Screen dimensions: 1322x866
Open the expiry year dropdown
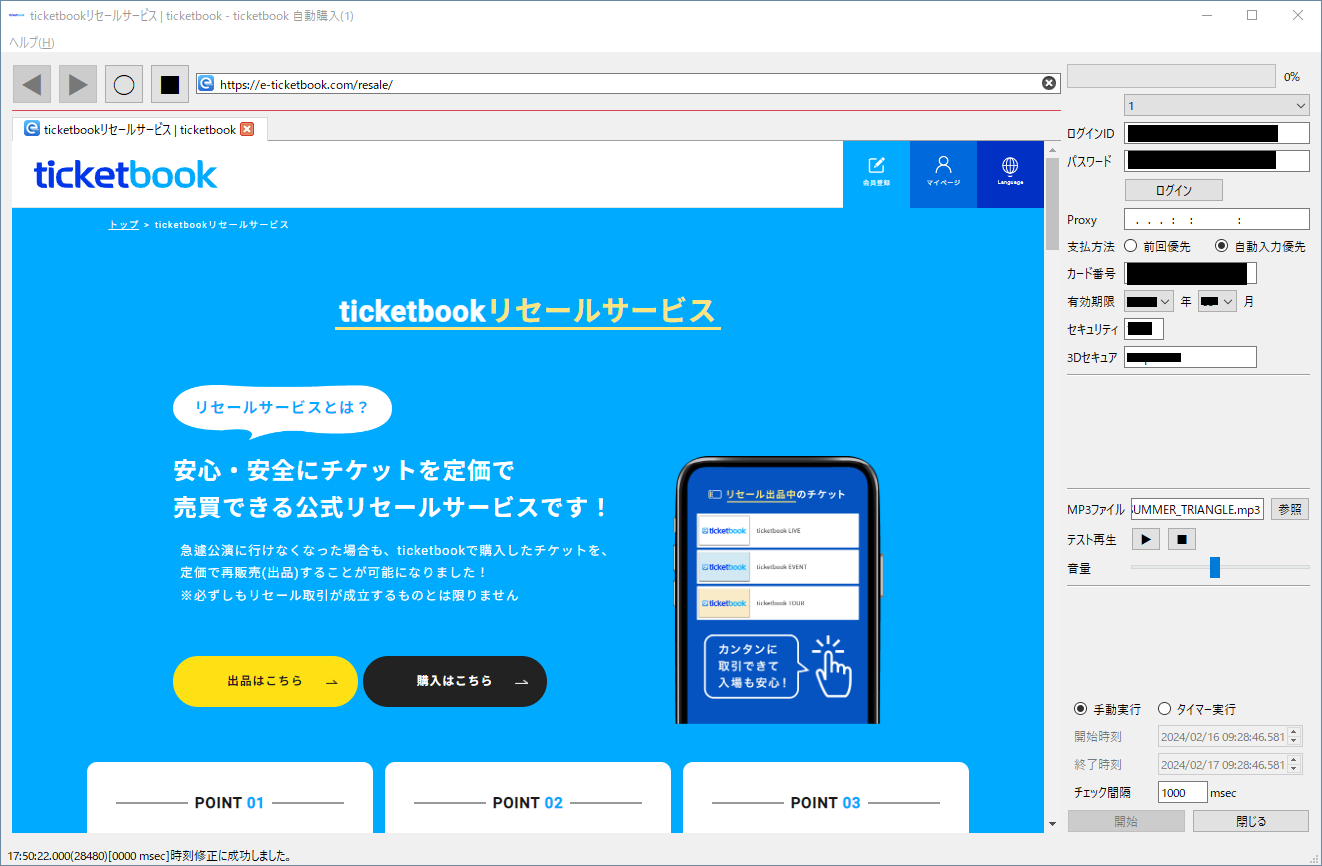click(1149, 301)
